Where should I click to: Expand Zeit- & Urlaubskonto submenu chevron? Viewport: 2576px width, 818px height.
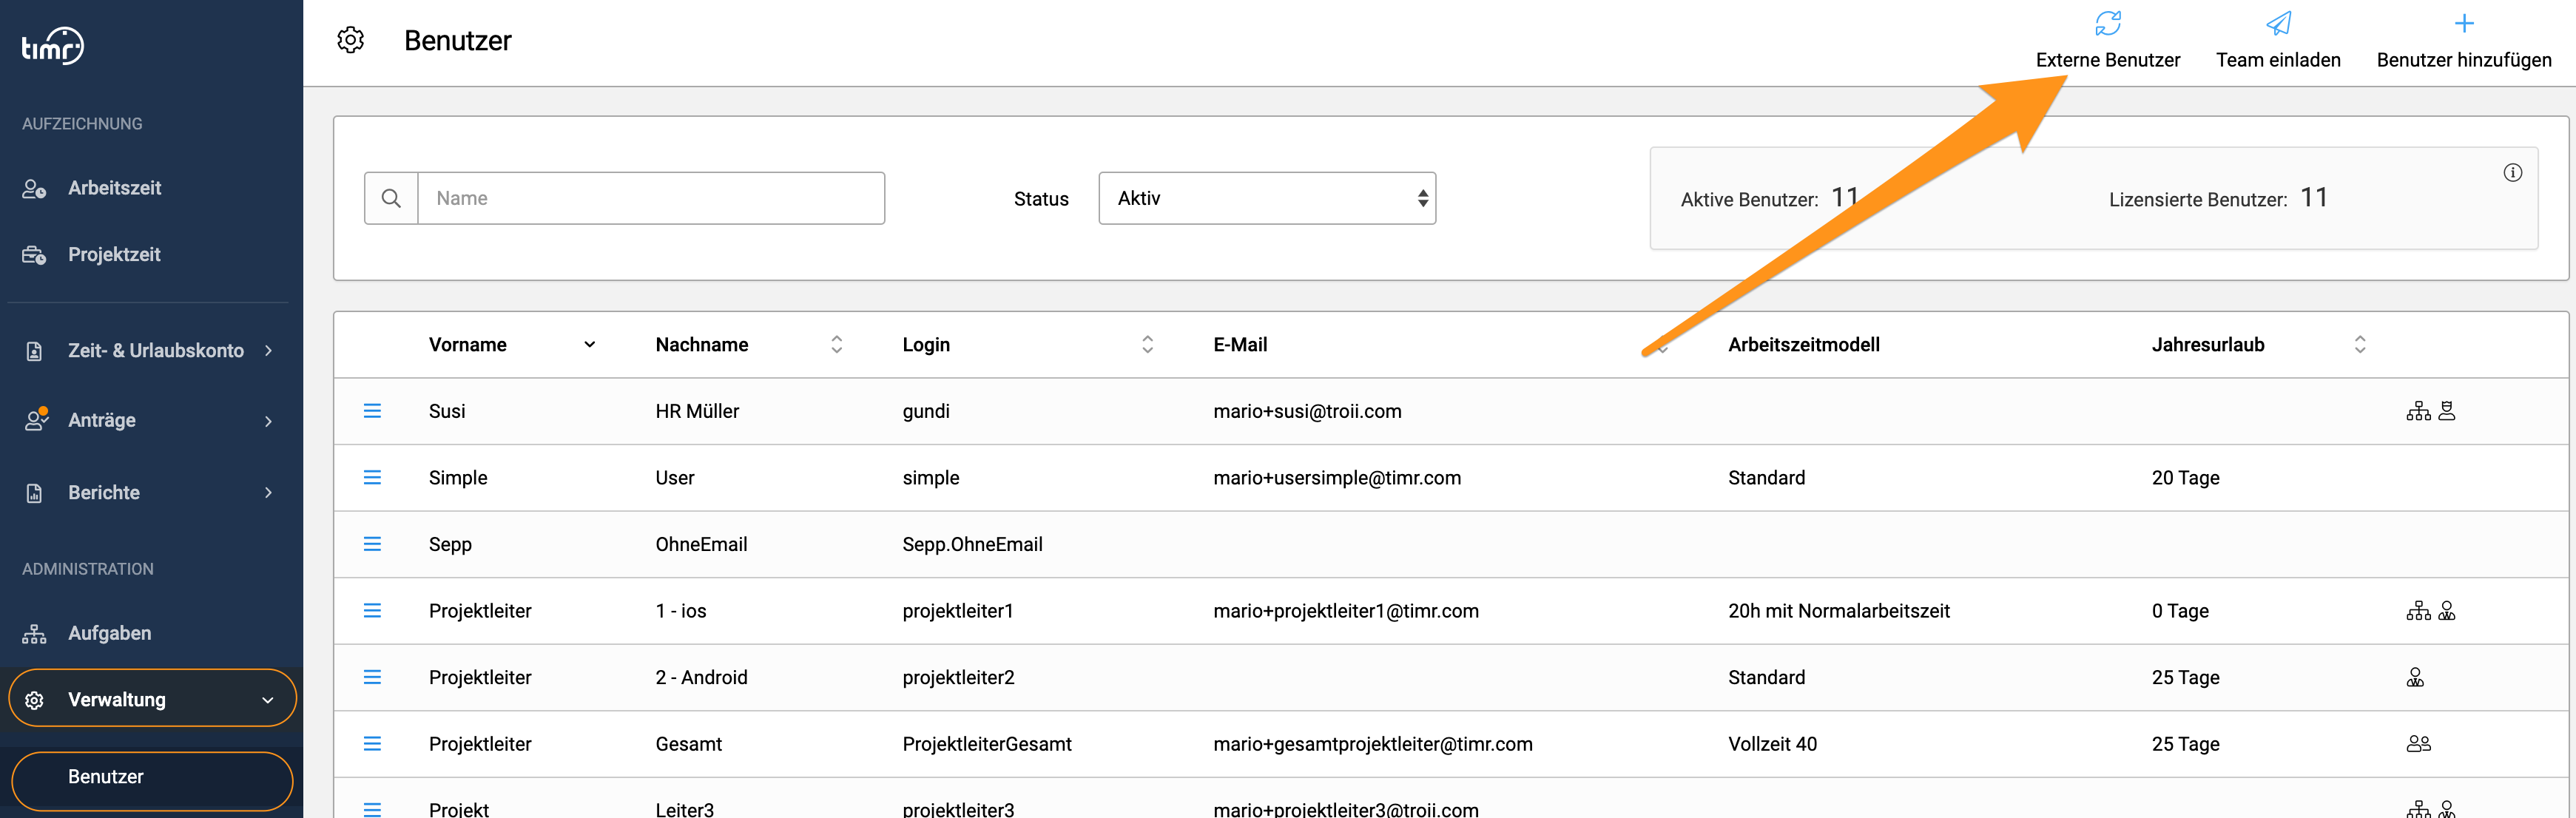(x=268, y=350)
